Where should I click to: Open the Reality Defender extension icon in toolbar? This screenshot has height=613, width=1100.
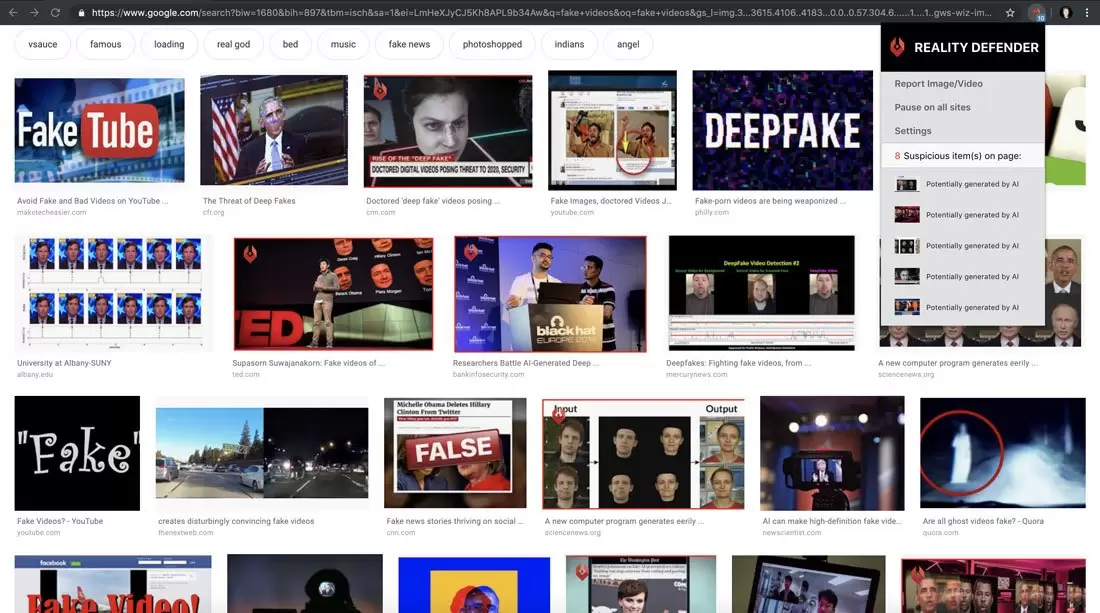1036,13
